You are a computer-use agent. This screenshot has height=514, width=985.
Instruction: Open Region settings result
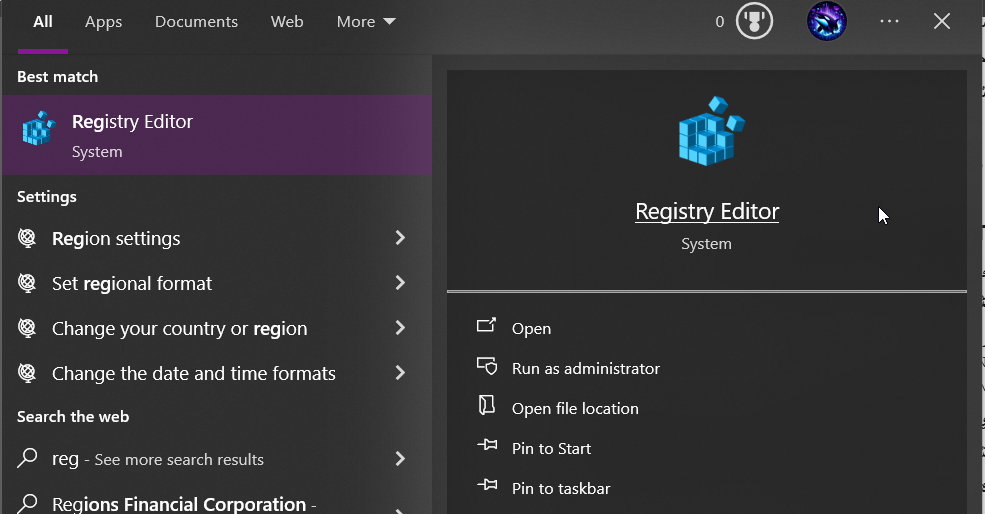pyautogui.click(x=217, y=238)
